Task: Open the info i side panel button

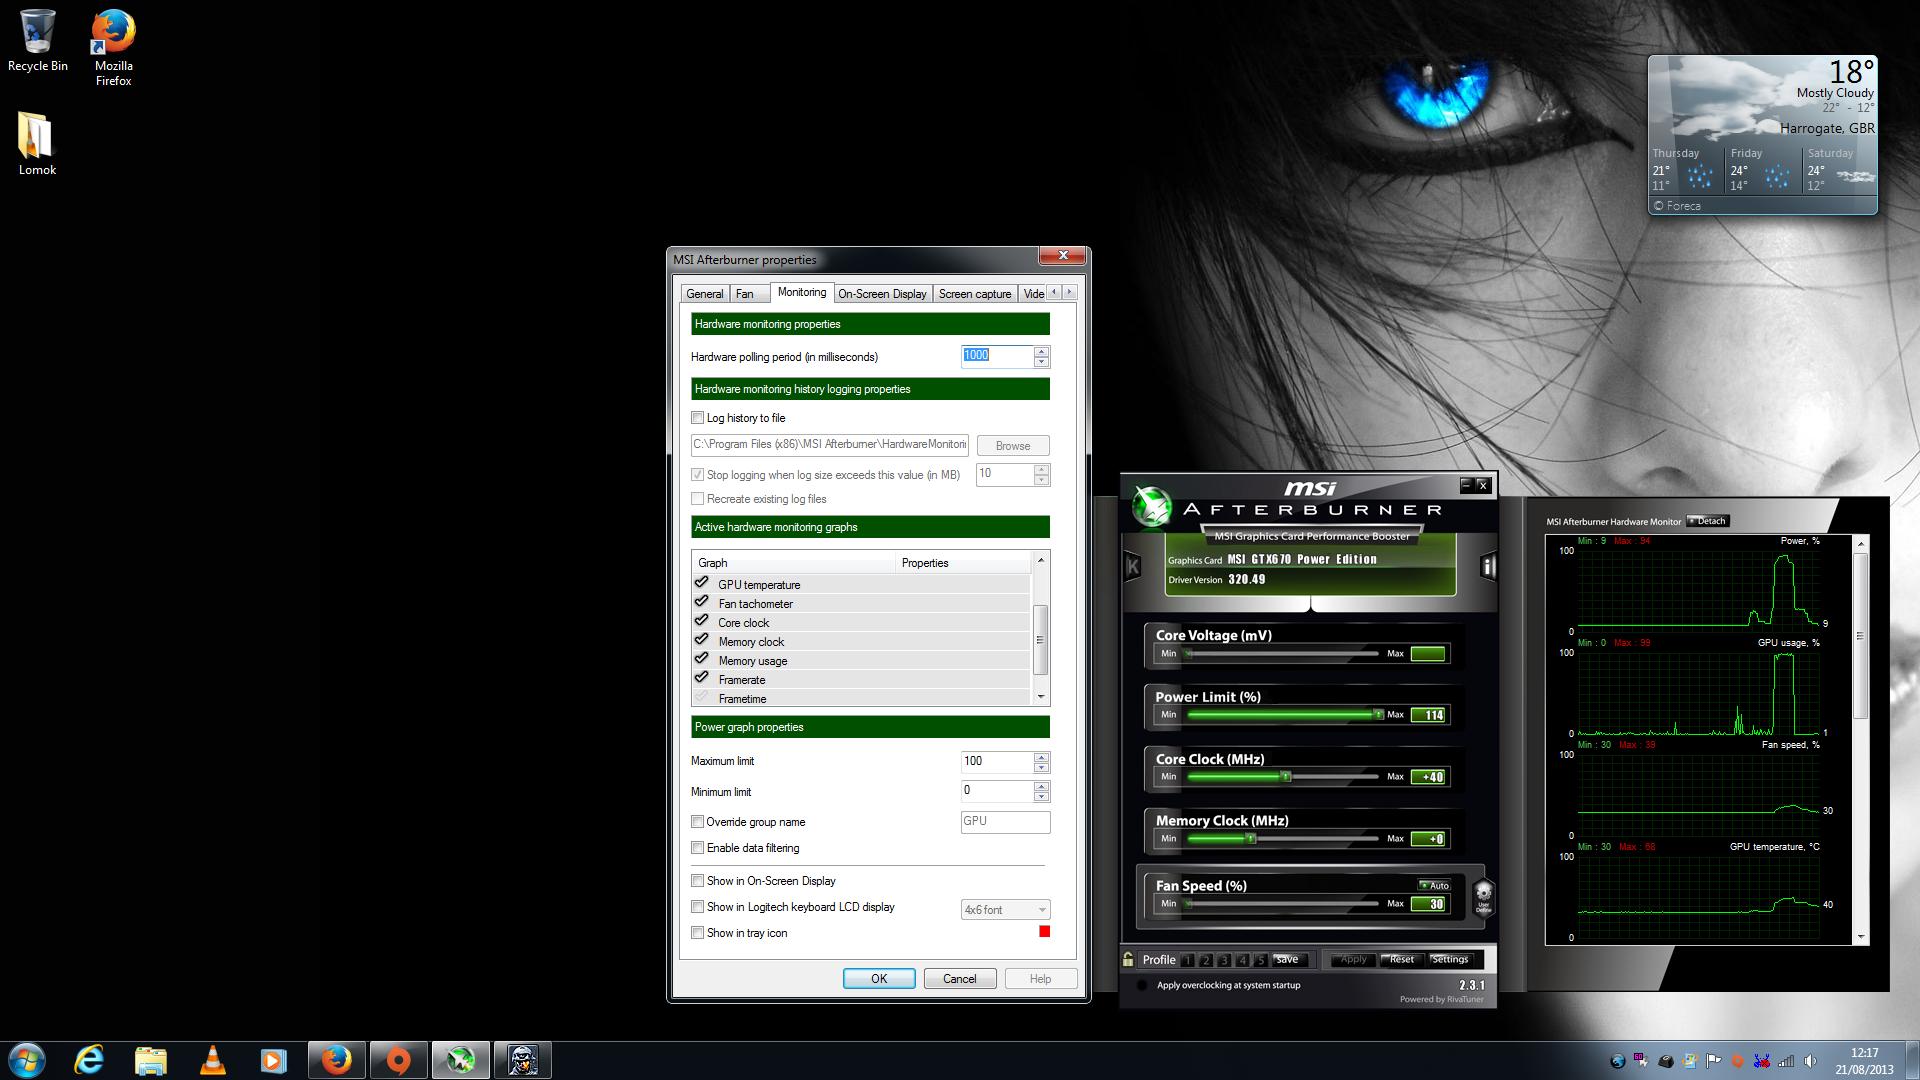Action: (x=1487, y=567)
